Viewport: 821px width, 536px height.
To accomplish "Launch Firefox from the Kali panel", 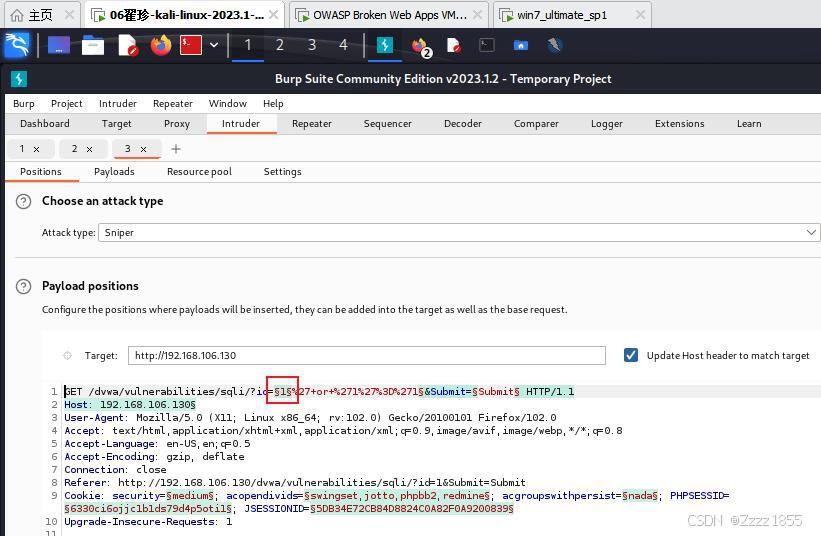I will 161,46.
